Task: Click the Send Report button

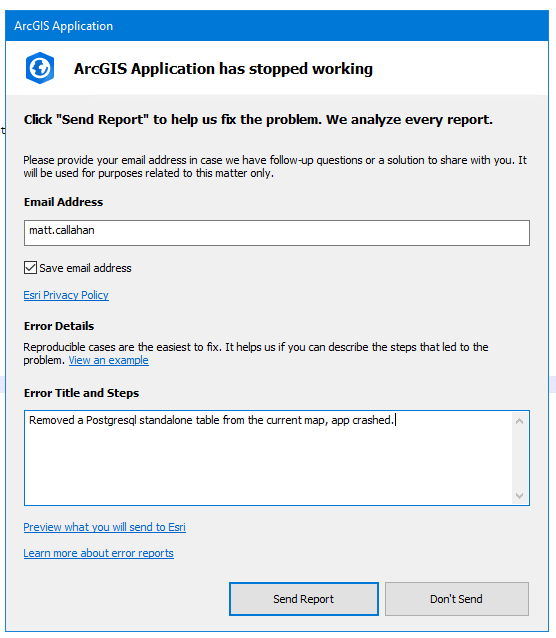Action: click(x=304, y=599)
